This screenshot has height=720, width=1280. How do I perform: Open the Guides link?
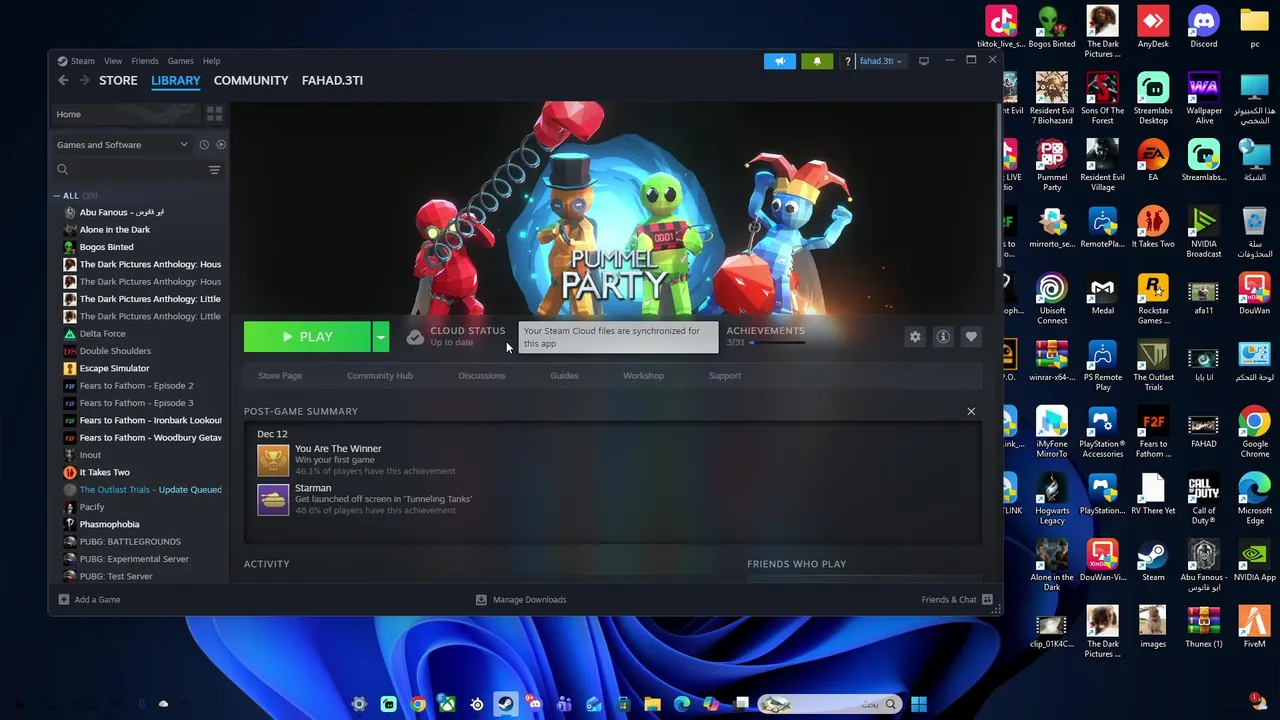tap(564, 376)
